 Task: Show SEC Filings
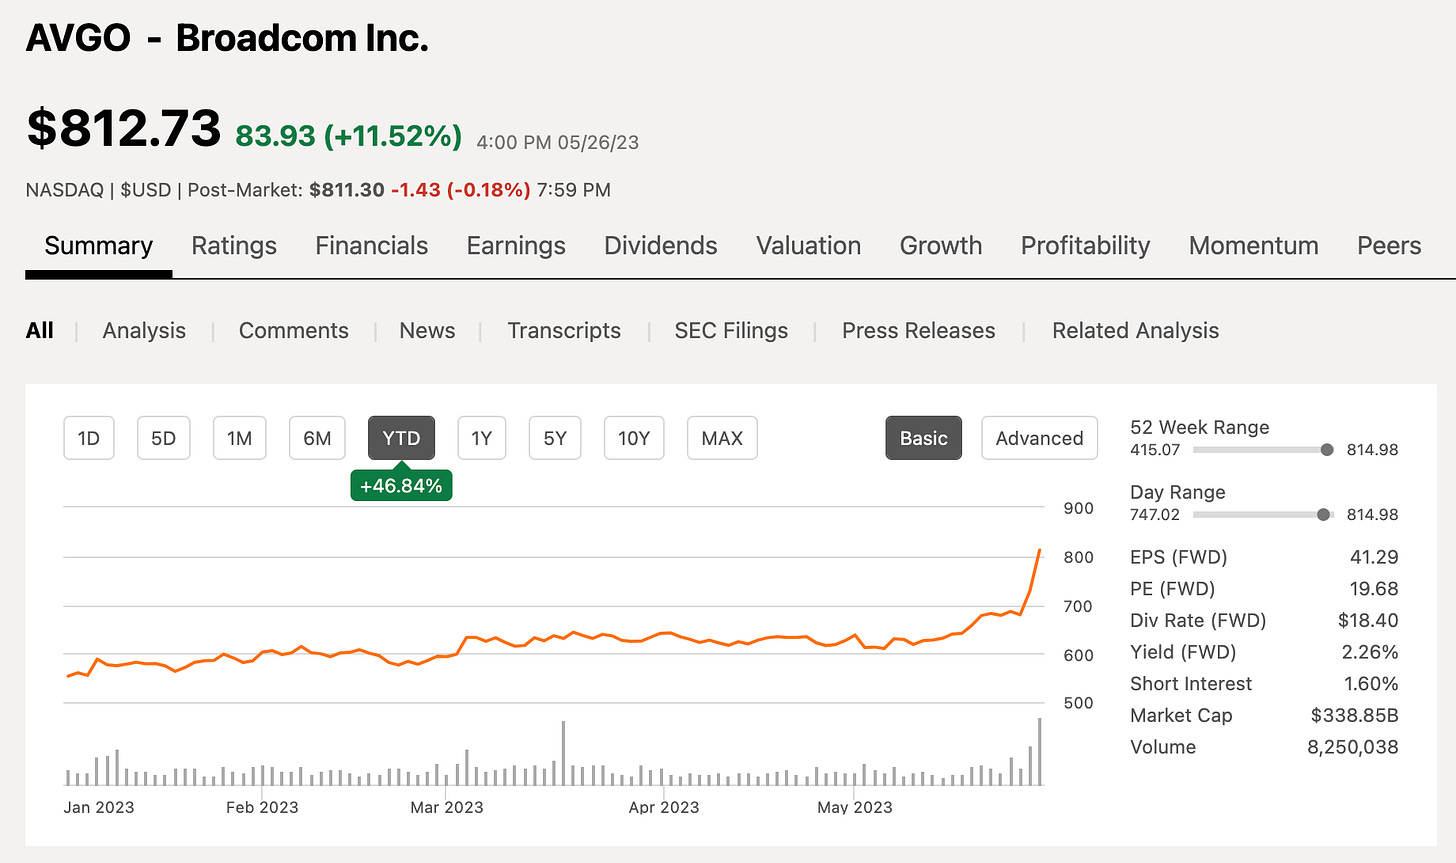tap(731, 331)
